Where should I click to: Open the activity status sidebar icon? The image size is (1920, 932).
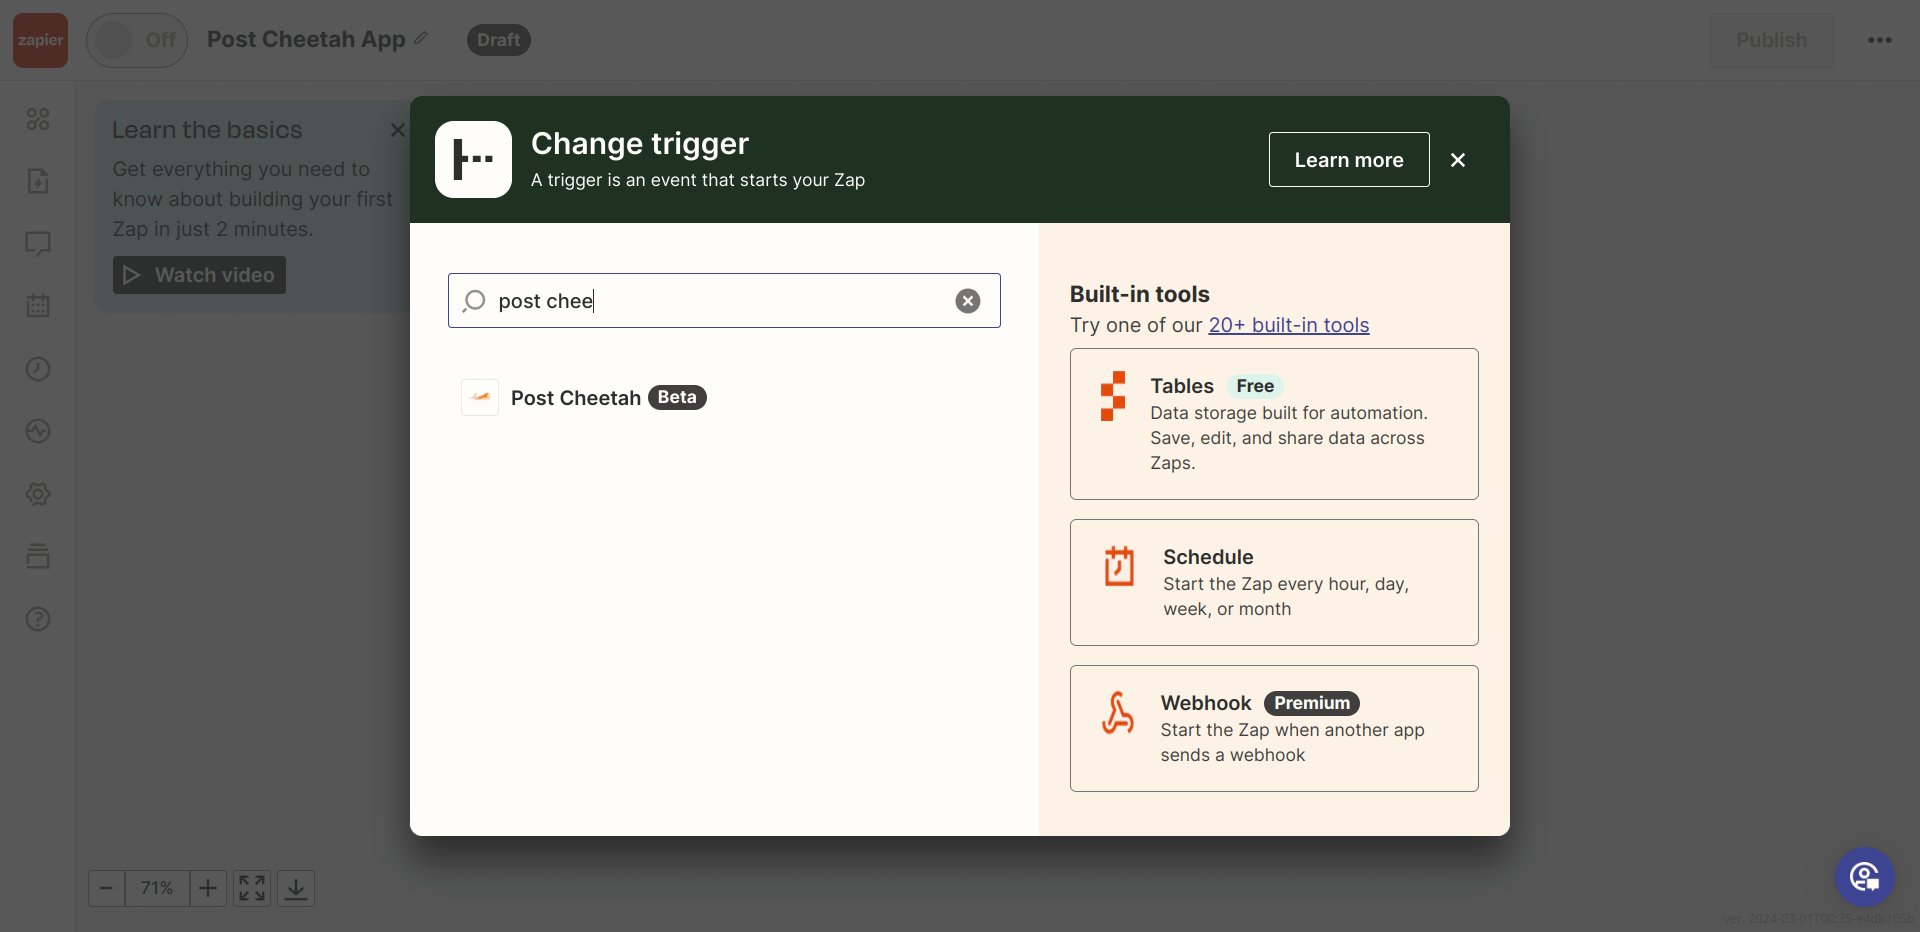click(x=38, y=431)
